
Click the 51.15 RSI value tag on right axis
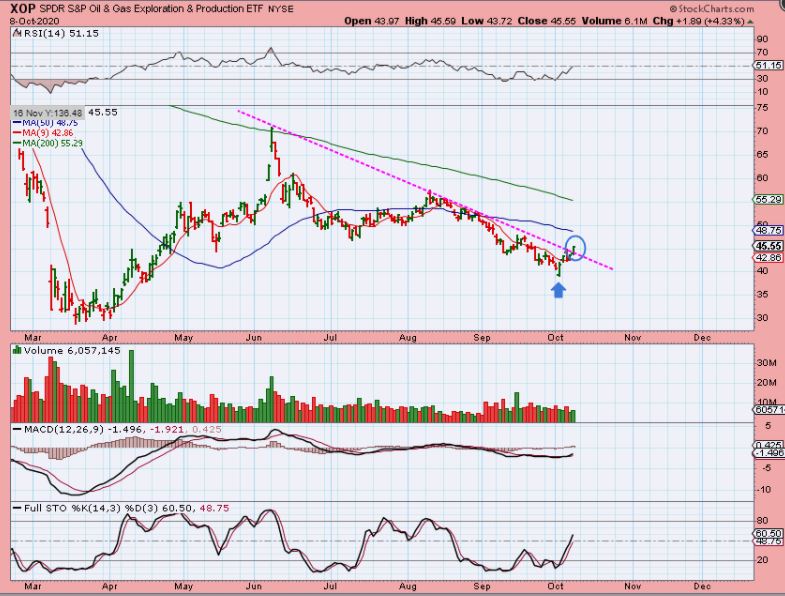[x=768, y=66]
